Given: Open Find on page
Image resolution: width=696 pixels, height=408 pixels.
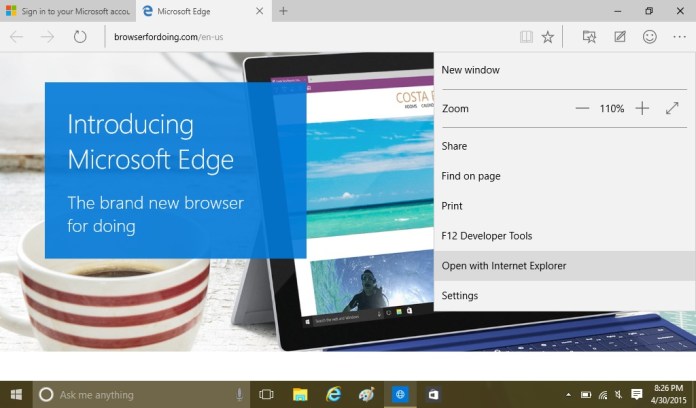Looking at the screenshot, I should click(565, 176).
